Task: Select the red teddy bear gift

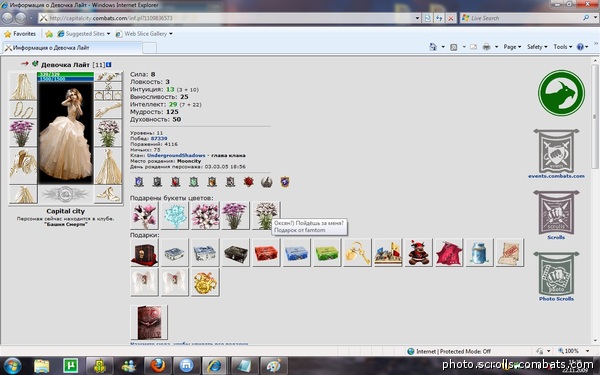Action: tap(418, 253)
